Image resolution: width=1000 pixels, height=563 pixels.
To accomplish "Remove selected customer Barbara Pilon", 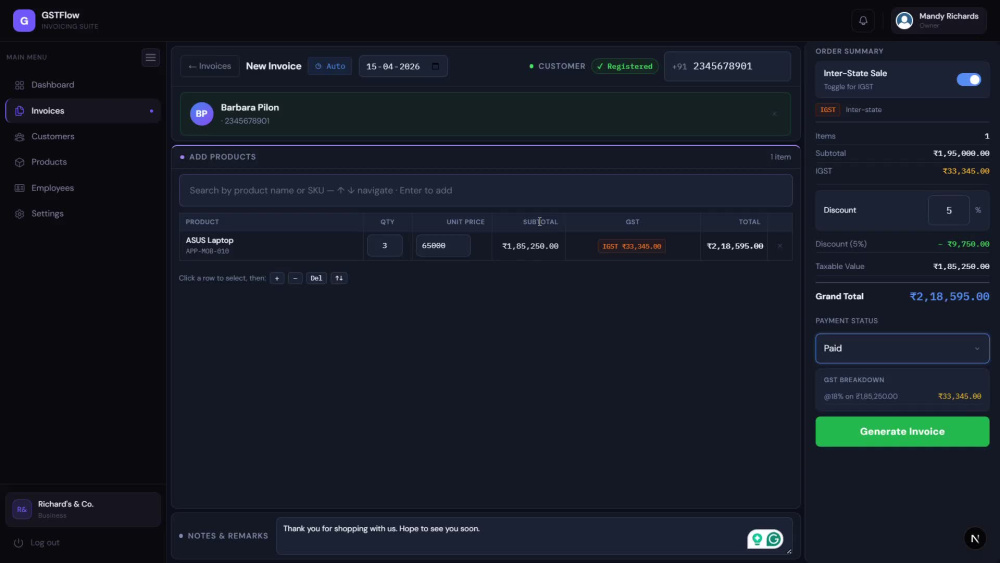I will 774,114.
